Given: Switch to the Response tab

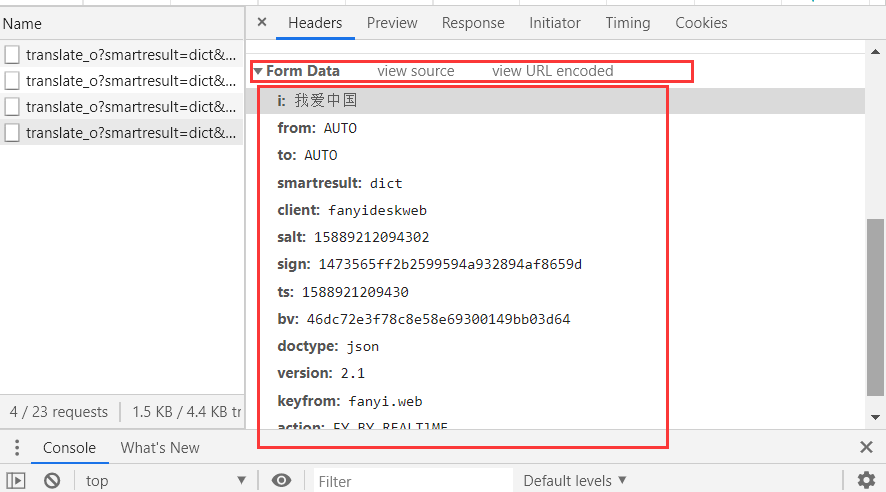Looking at the screenshot, I should click(x=473, y=23).
